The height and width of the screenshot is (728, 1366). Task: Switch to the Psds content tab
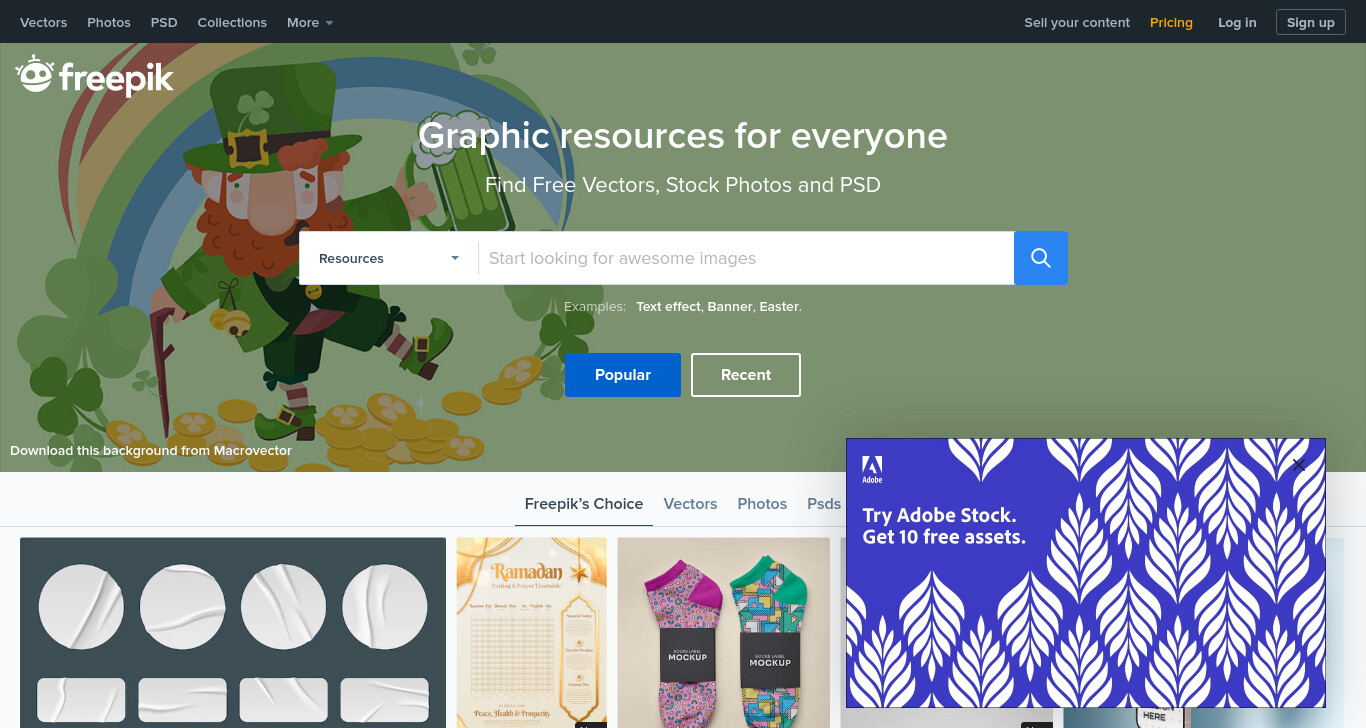coord(824,504)
